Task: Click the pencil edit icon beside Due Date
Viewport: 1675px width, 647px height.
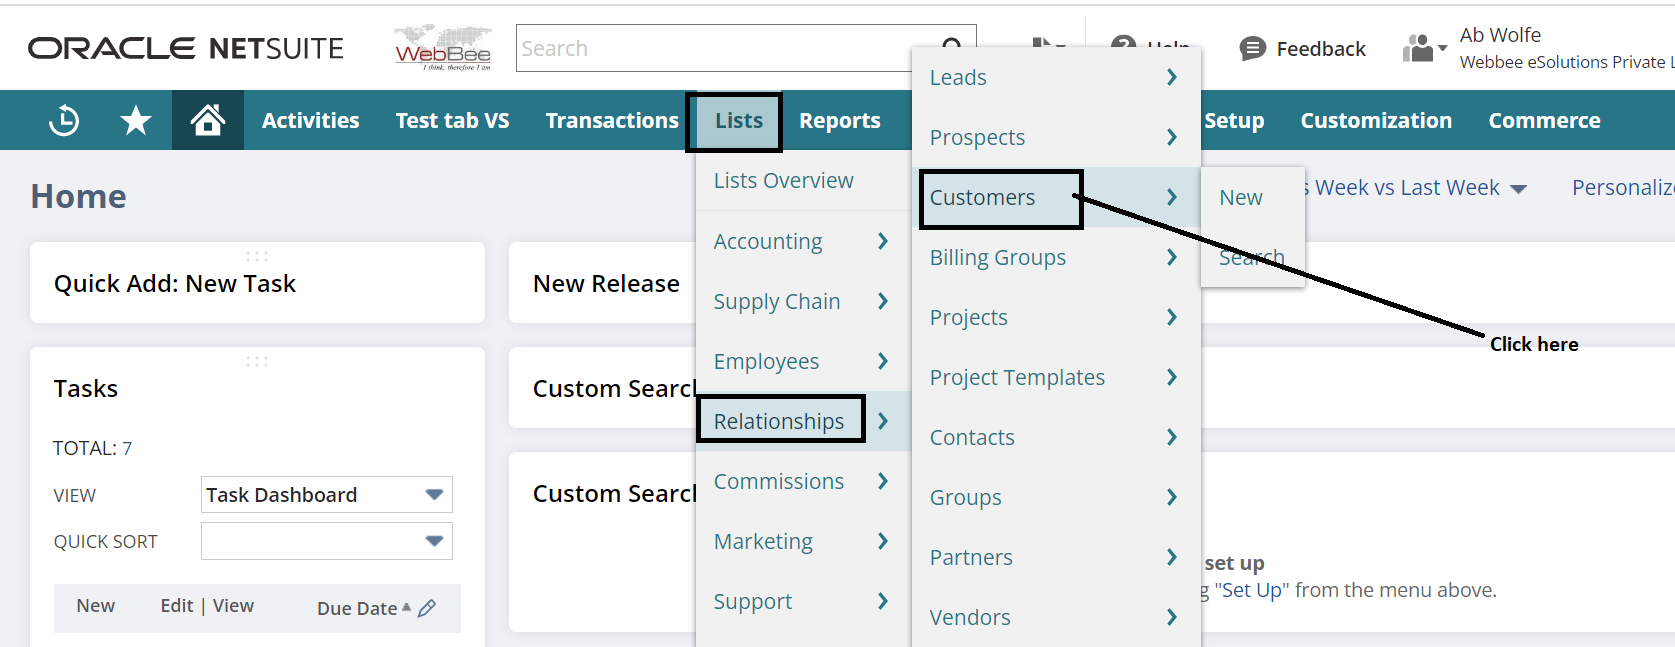Action: pos(427,608)
